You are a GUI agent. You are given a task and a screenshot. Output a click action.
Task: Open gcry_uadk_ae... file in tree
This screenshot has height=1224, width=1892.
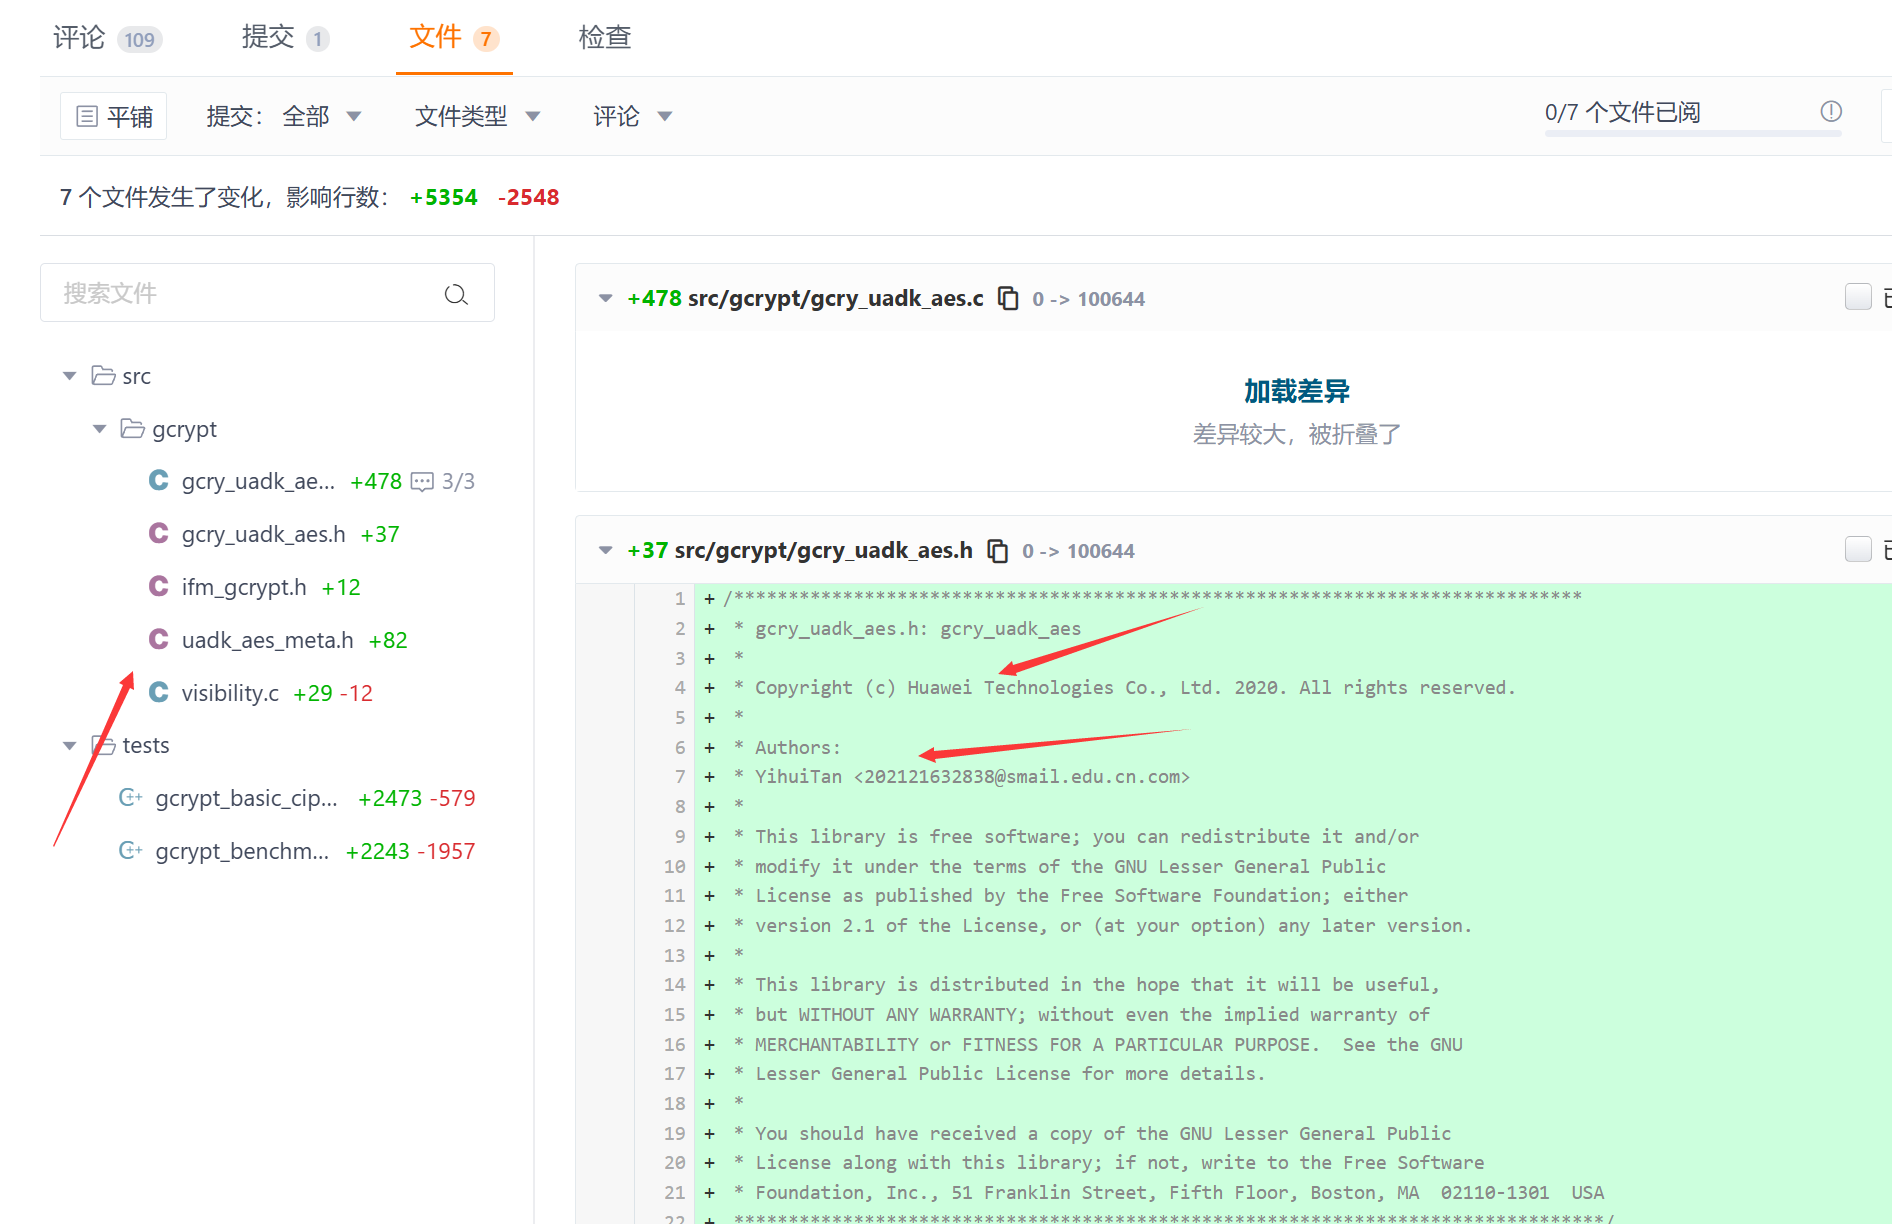[258, 482]
